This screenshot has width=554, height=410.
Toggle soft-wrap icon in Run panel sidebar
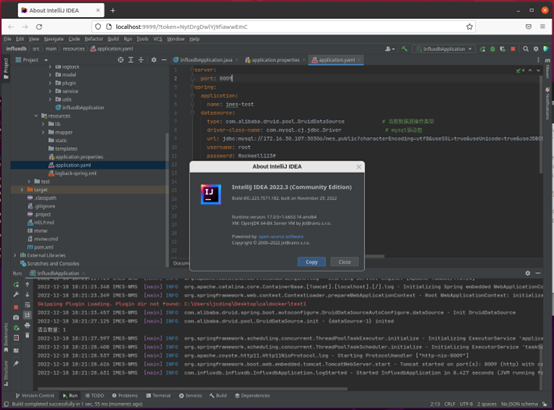[x=28, y=305]
